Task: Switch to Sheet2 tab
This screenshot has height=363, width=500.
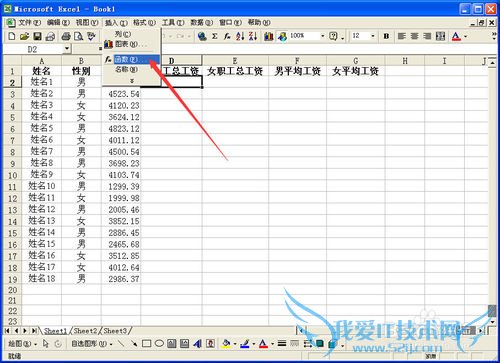Action: pos(85,331)
